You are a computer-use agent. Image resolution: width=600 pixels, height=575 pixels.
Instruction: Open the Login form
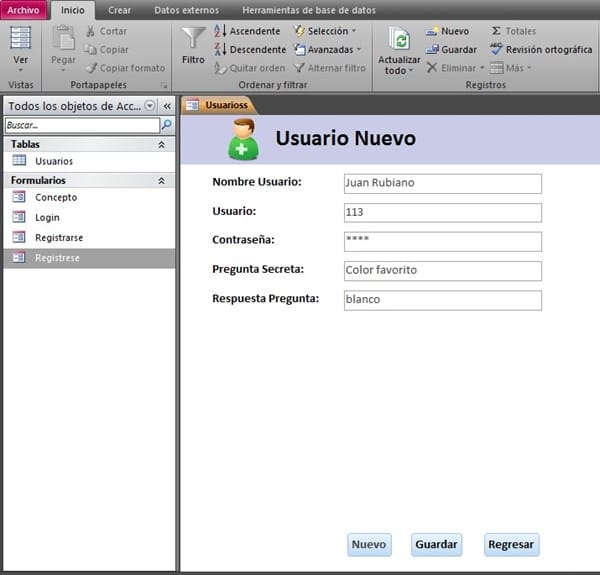coord(47,217)
